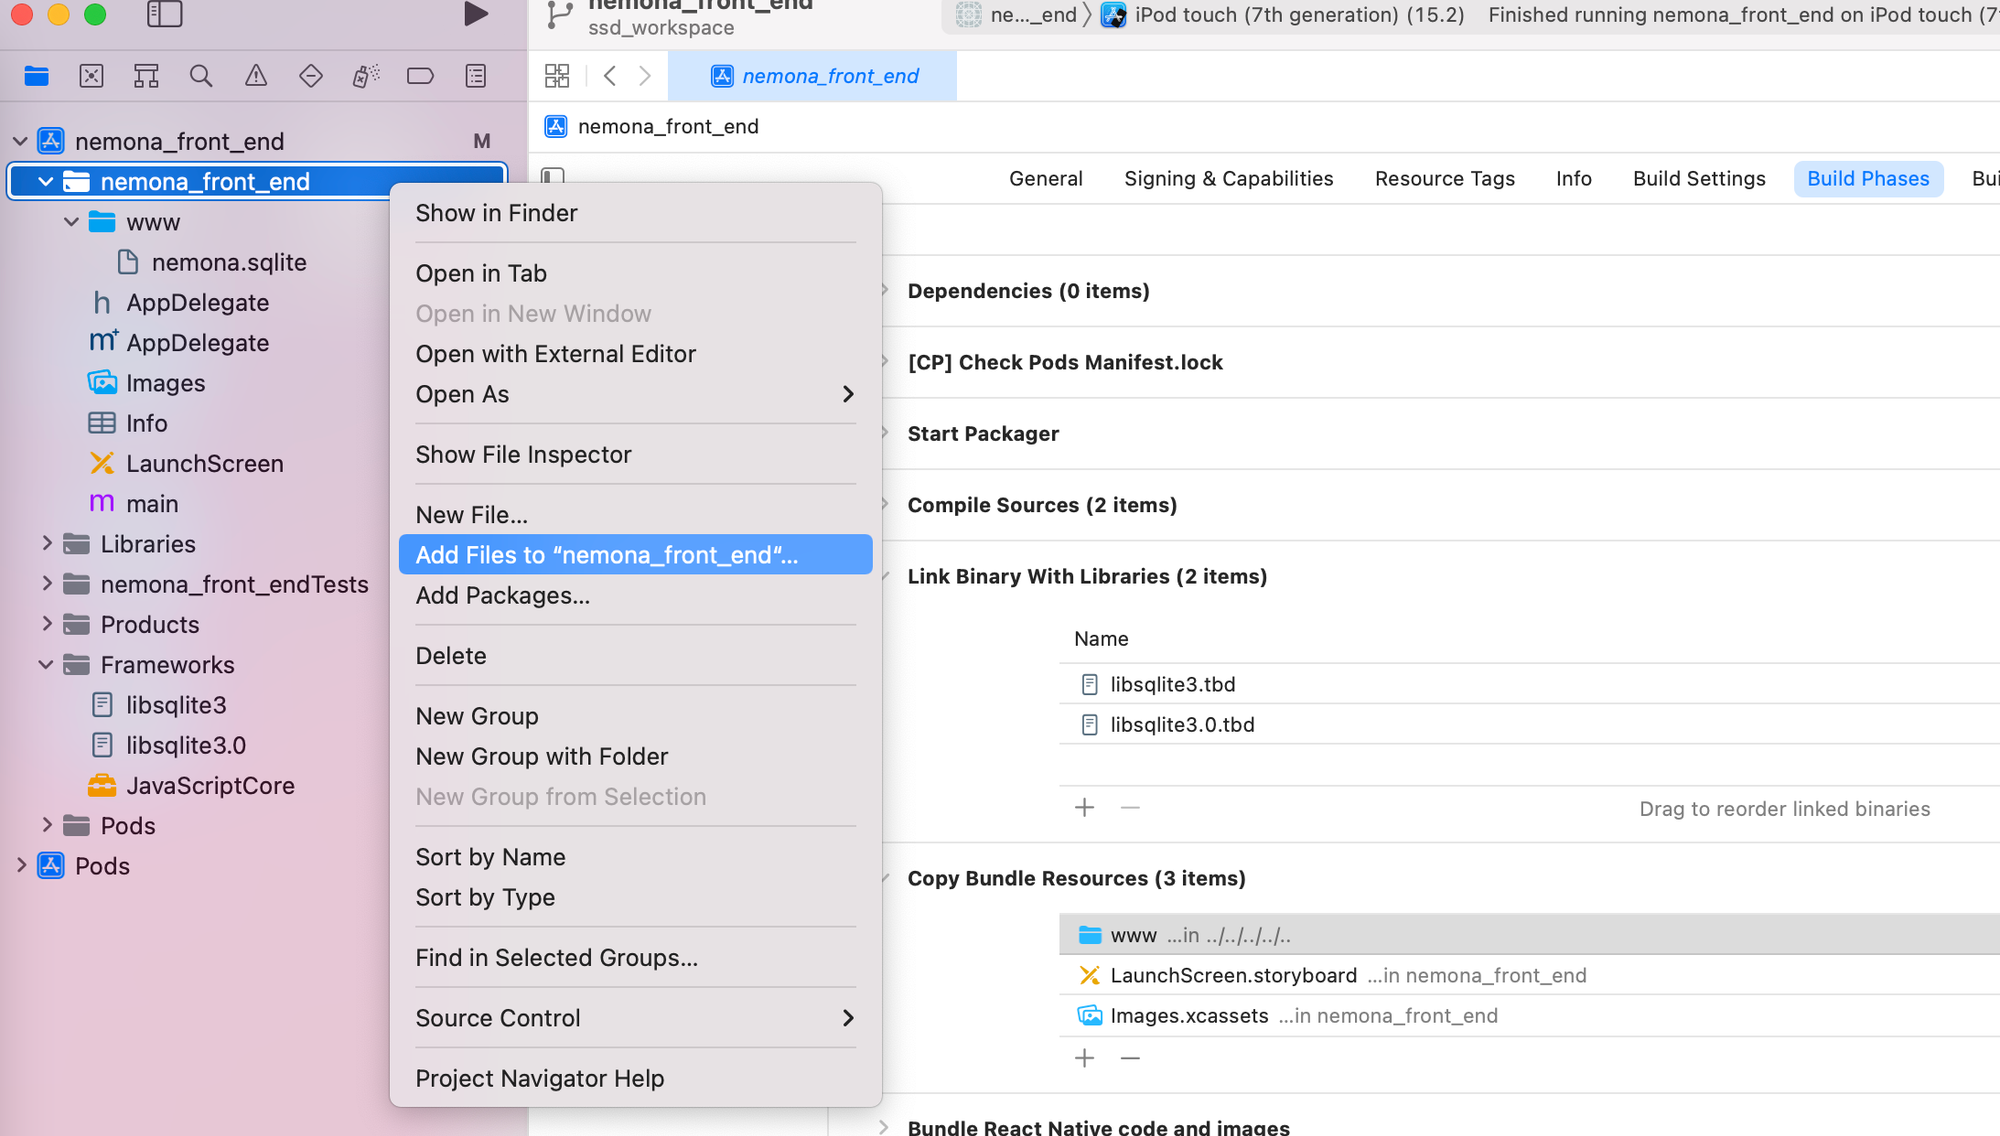Viewport: 2000px width, 1136px height.
Task: Open the Issue navigator warning icon
Action: [x=256, y=76]
